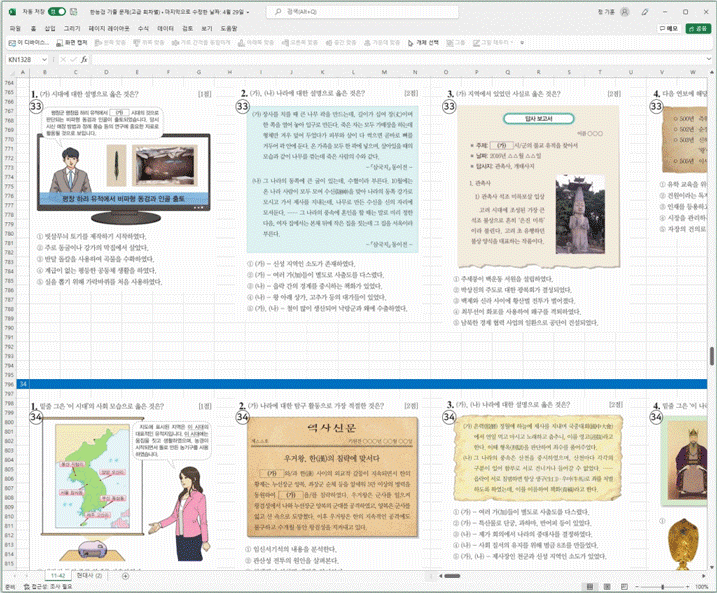Viewport: 717px width, 593px height.
Task: Open the 데이터 ribbon tab
Action: click(165, 28)
